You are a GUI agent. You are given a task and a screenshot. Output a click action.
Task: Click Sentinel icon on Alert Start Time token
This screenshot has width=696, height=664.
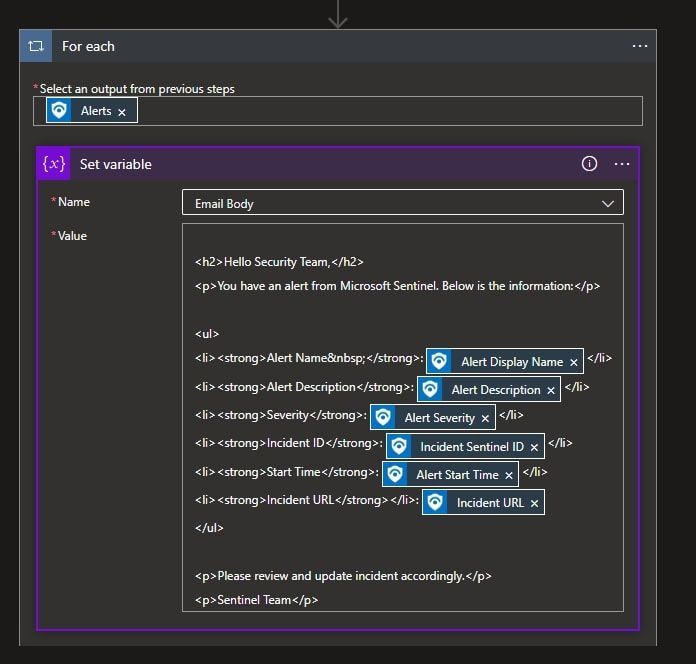[395, 474]
